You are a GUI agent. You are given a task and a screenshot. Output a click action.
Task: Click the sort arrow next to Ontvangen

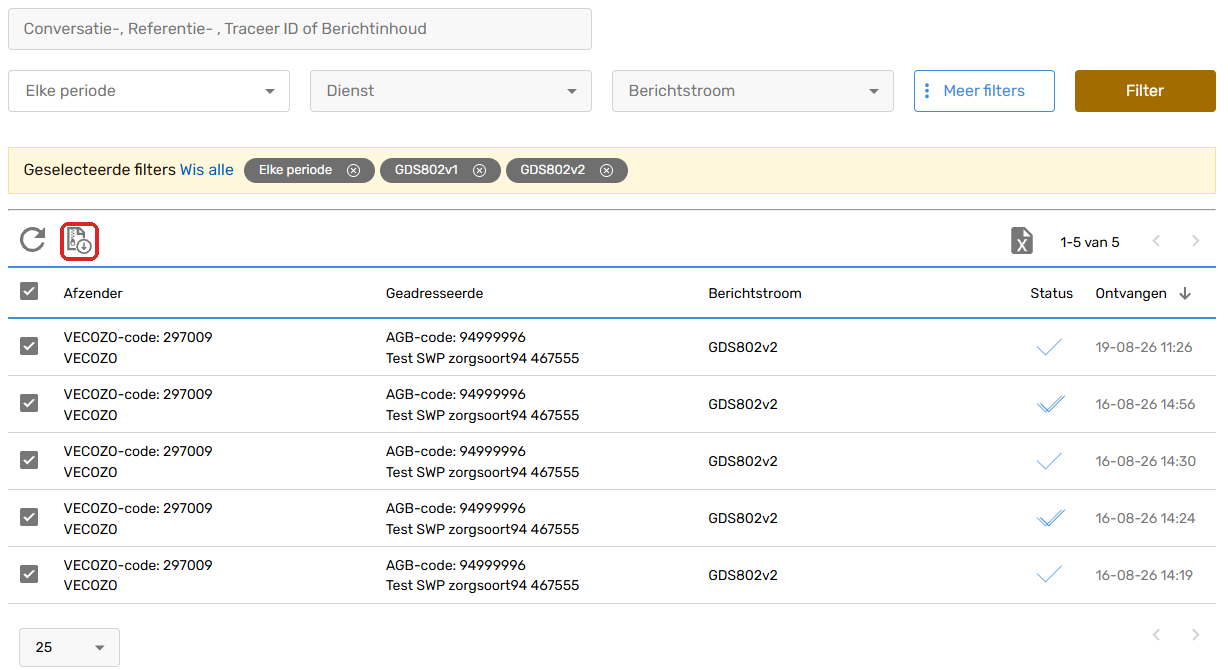pyautogui.click(x=1185, y=293)
